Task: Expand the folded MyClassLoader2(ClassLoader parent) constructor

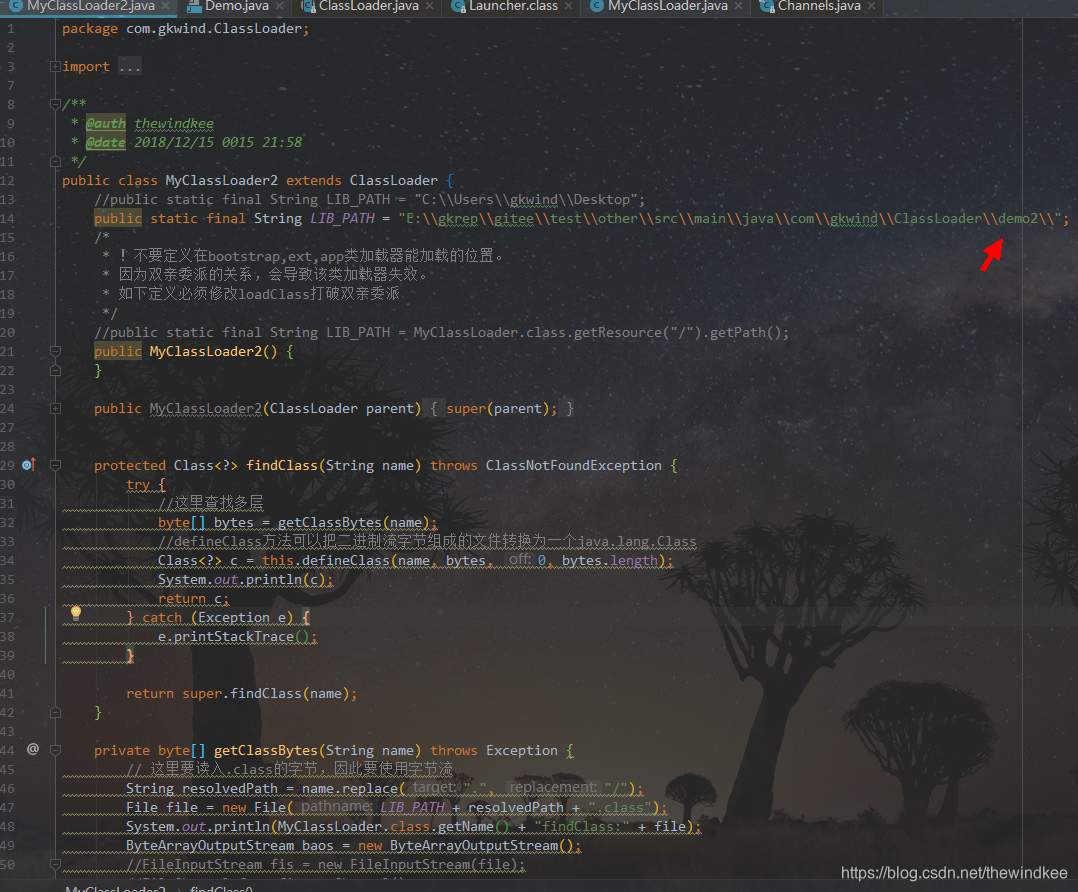Action: click(x=55, y=409)
